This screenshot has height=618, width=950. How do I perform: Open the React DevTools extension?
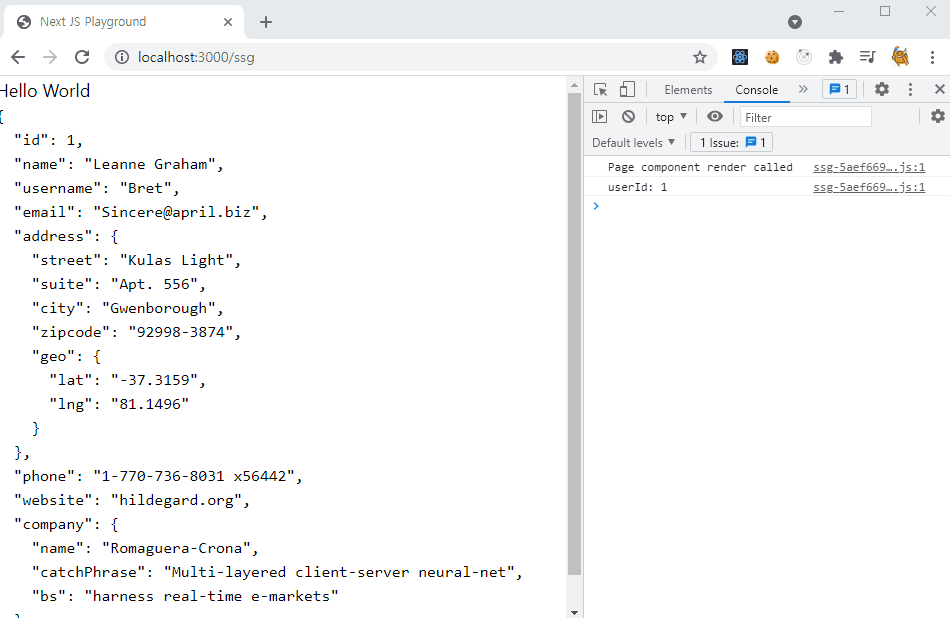[739, 57]
